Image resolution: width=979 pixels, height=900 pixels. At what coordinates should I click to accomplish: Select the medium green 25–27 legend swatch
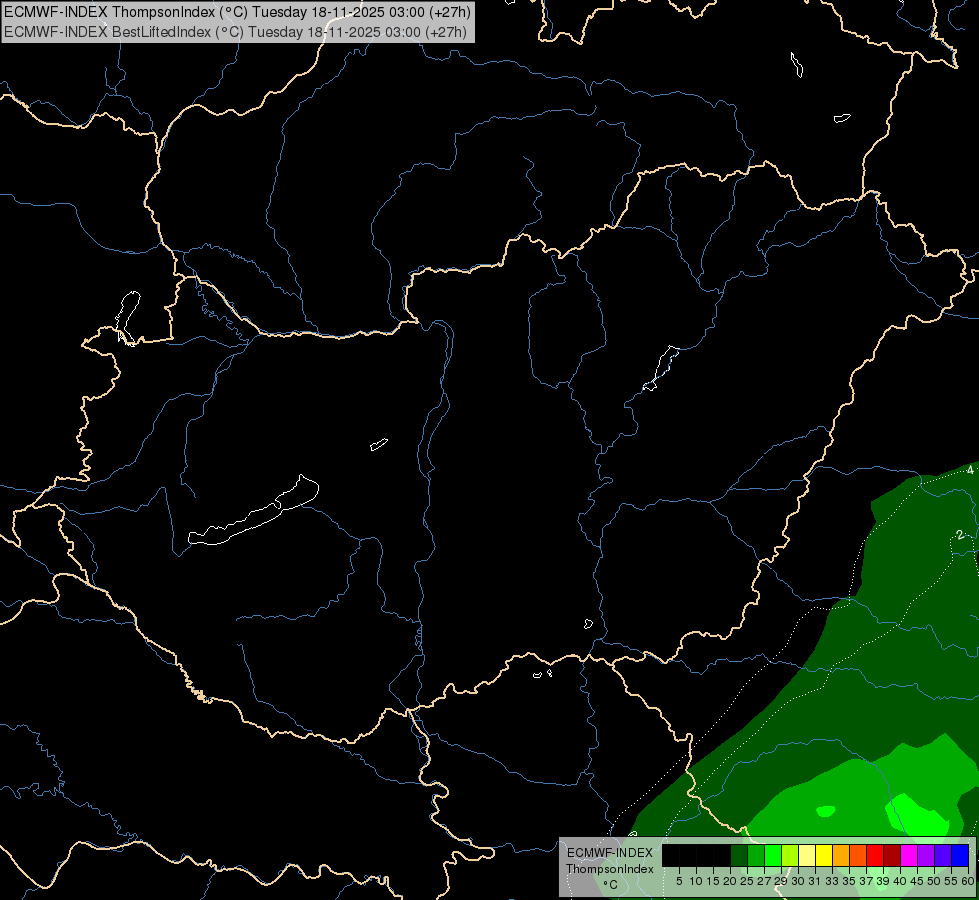(756, 855)
